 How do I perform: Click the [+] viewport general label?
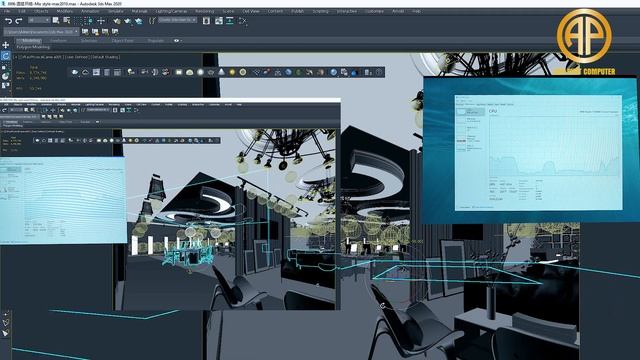(17, 57)
